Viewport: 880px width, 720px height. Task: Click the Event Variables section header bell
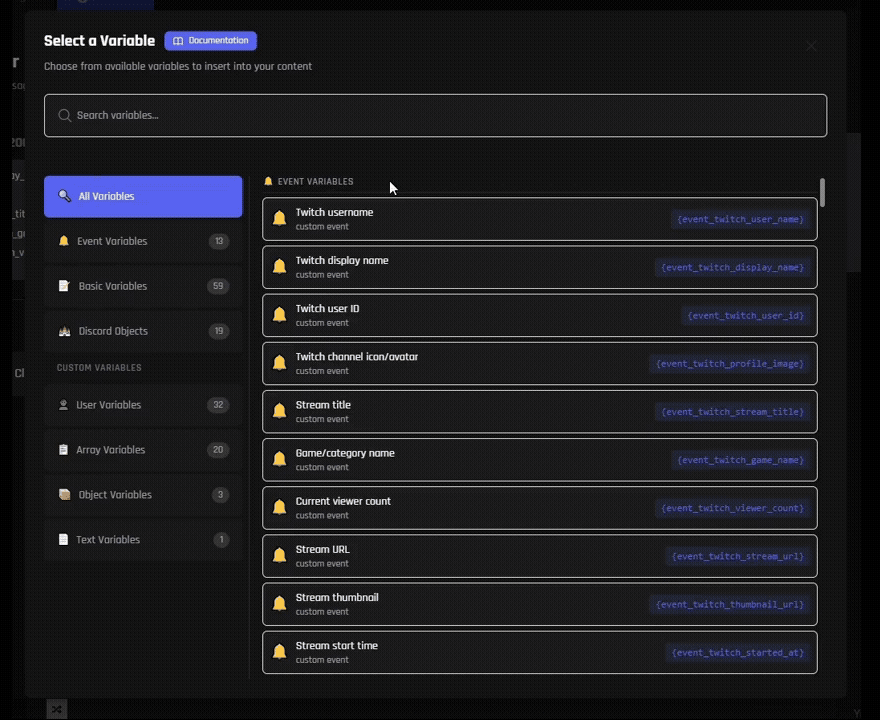(x=268, y=181)
